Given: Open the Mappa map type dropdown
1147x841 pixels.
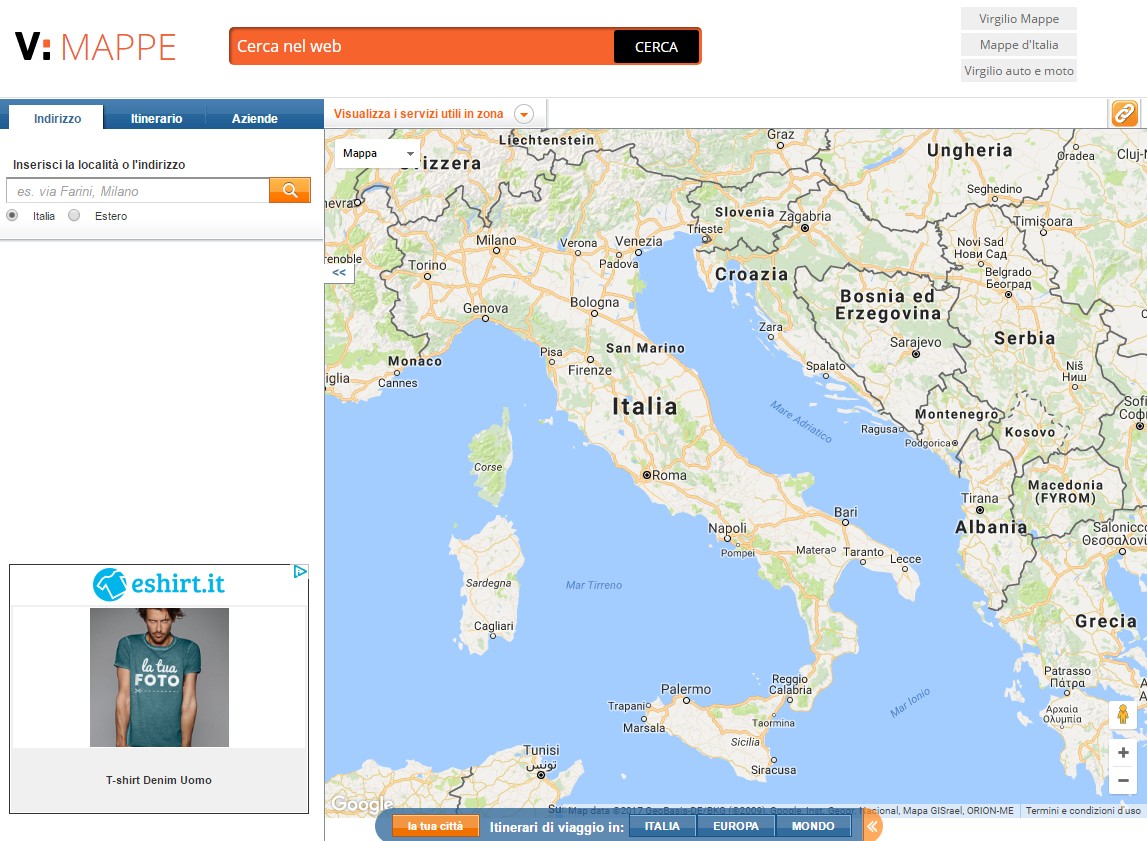Looking at the screenshot, I should click(378, 154).
